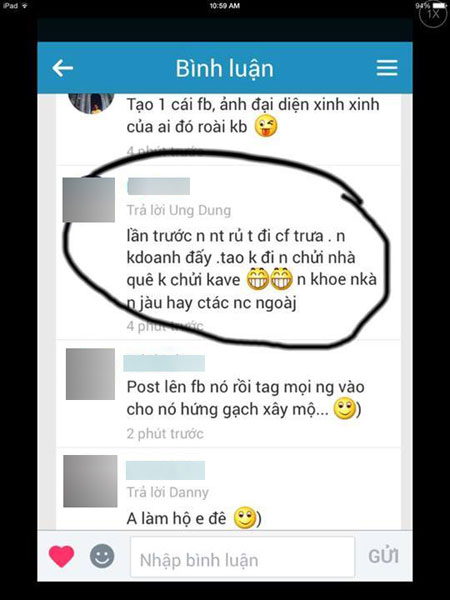This screenshot has width=450, height=600.
Task: Tap the '2 phút trước' timestamp
Action: point(165,434)
